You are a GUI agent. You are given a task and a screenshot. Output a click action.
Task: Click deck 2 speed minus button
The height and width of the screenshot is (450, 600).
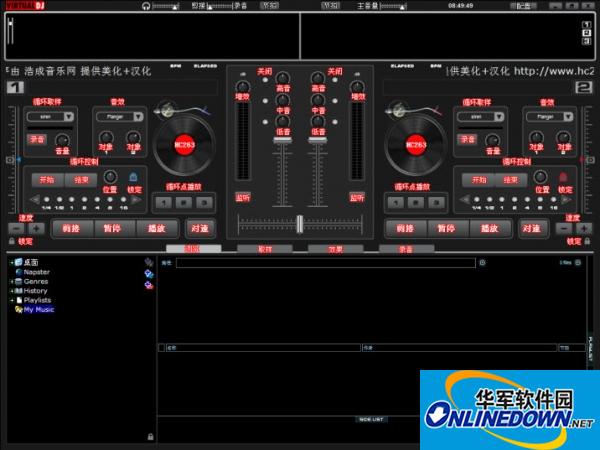564,229
